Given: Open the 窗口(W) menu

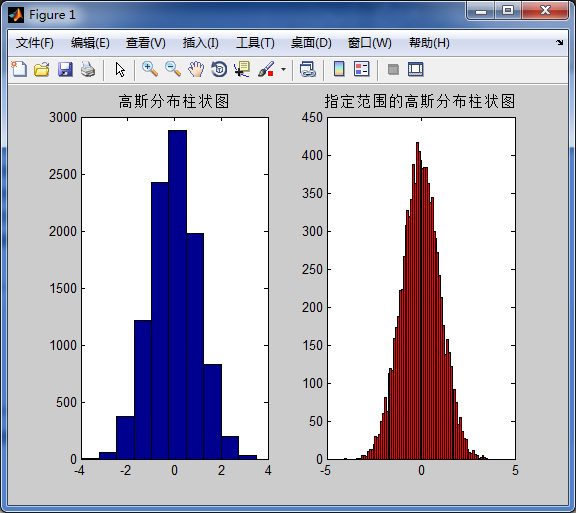Looking at the screenshot, I should [370, 43].
